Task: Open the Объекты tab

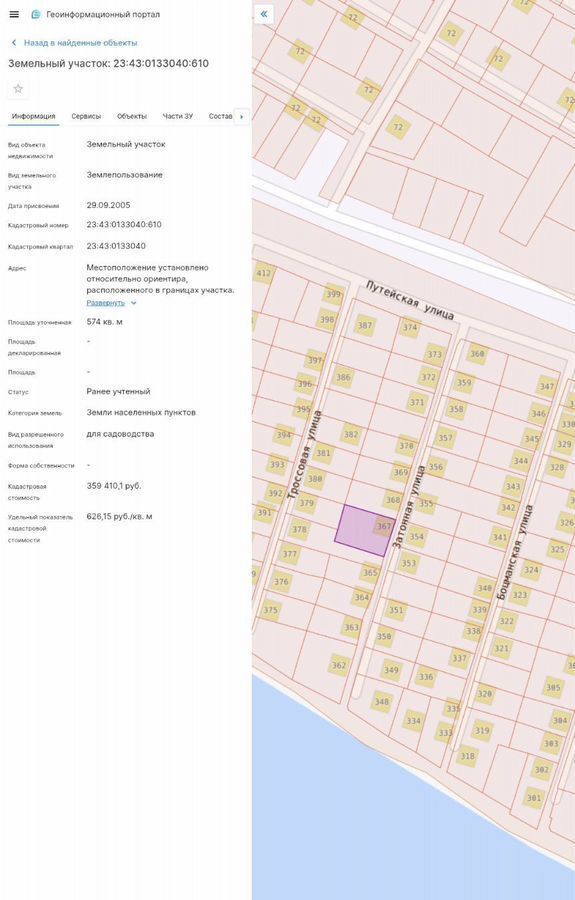Action: pyautogui.click(x=132, y=116)
